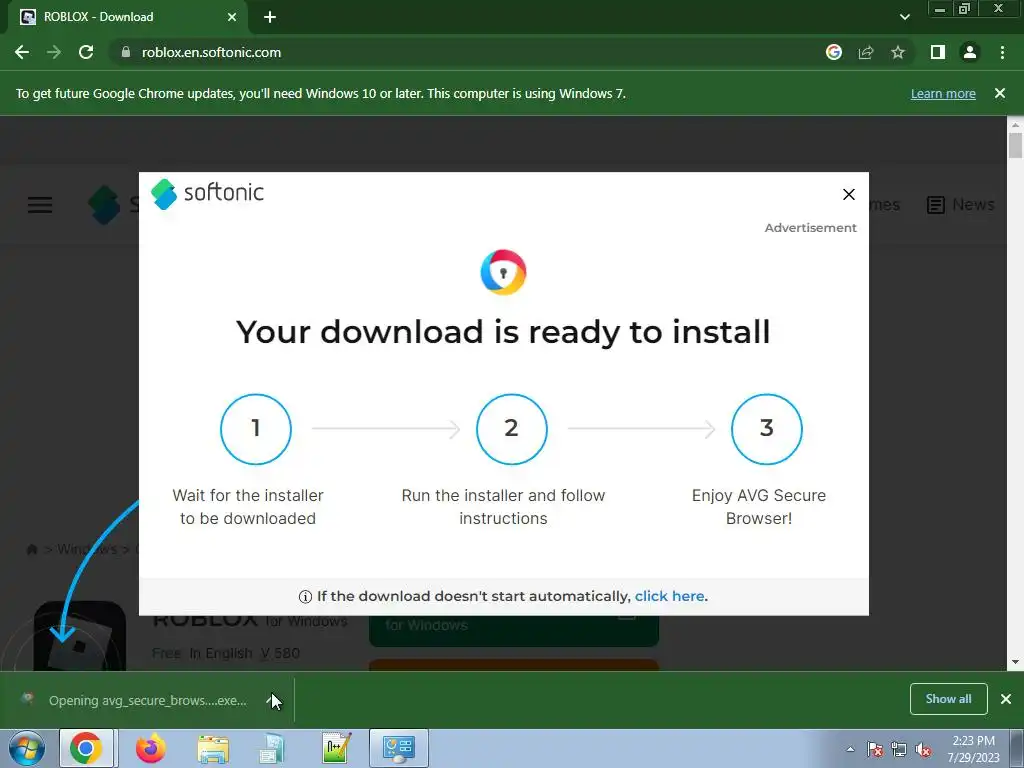1024x768 pixels.
Task: Dismiss the Windows 7 update notice
Action: 1000,93
